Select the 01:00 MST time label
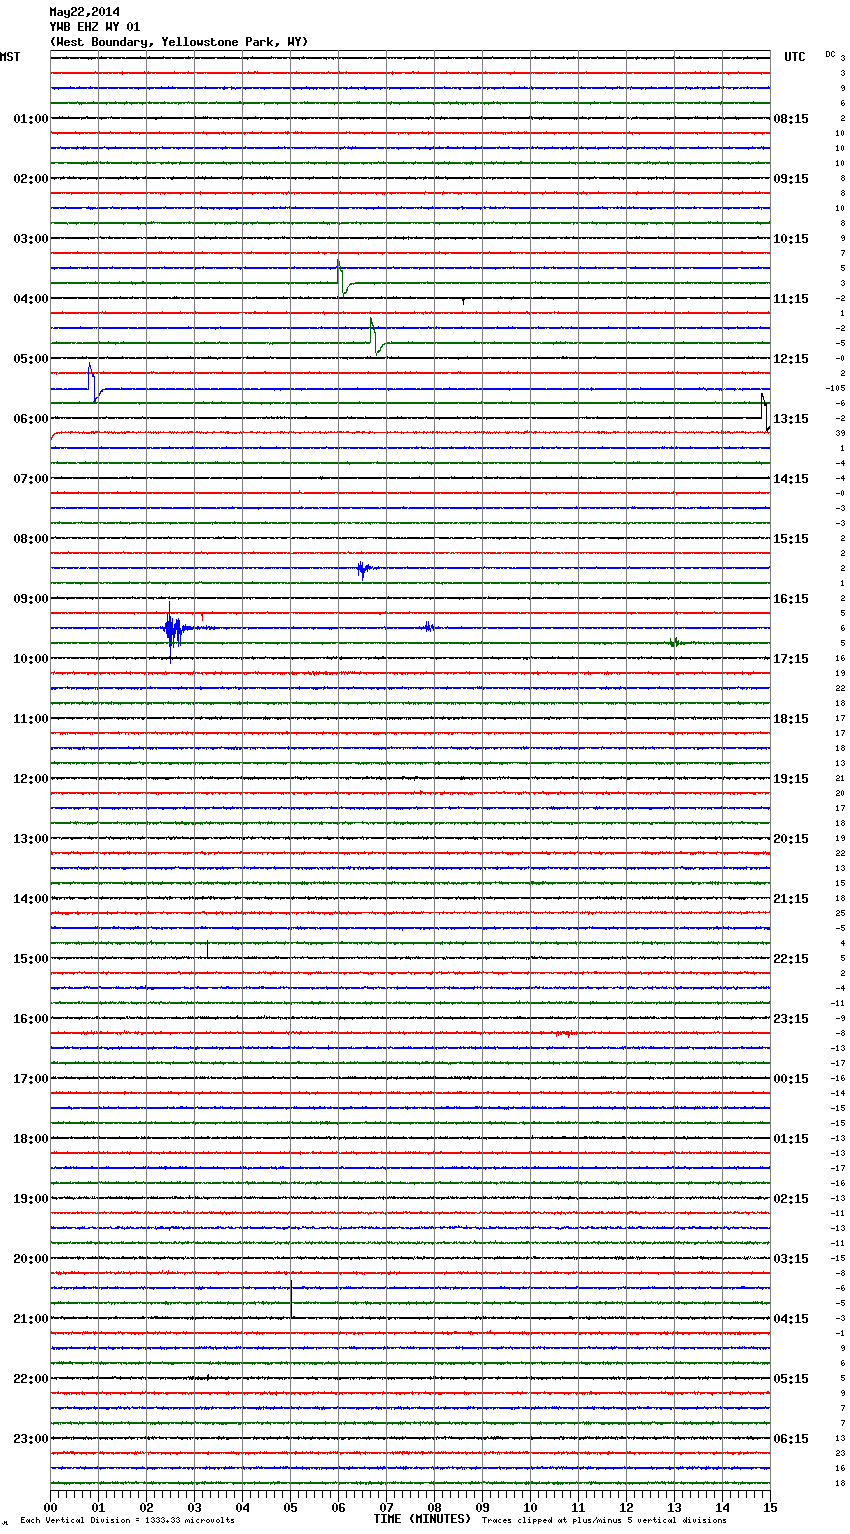Screen dimensions: 850x1534 [31, 119]
